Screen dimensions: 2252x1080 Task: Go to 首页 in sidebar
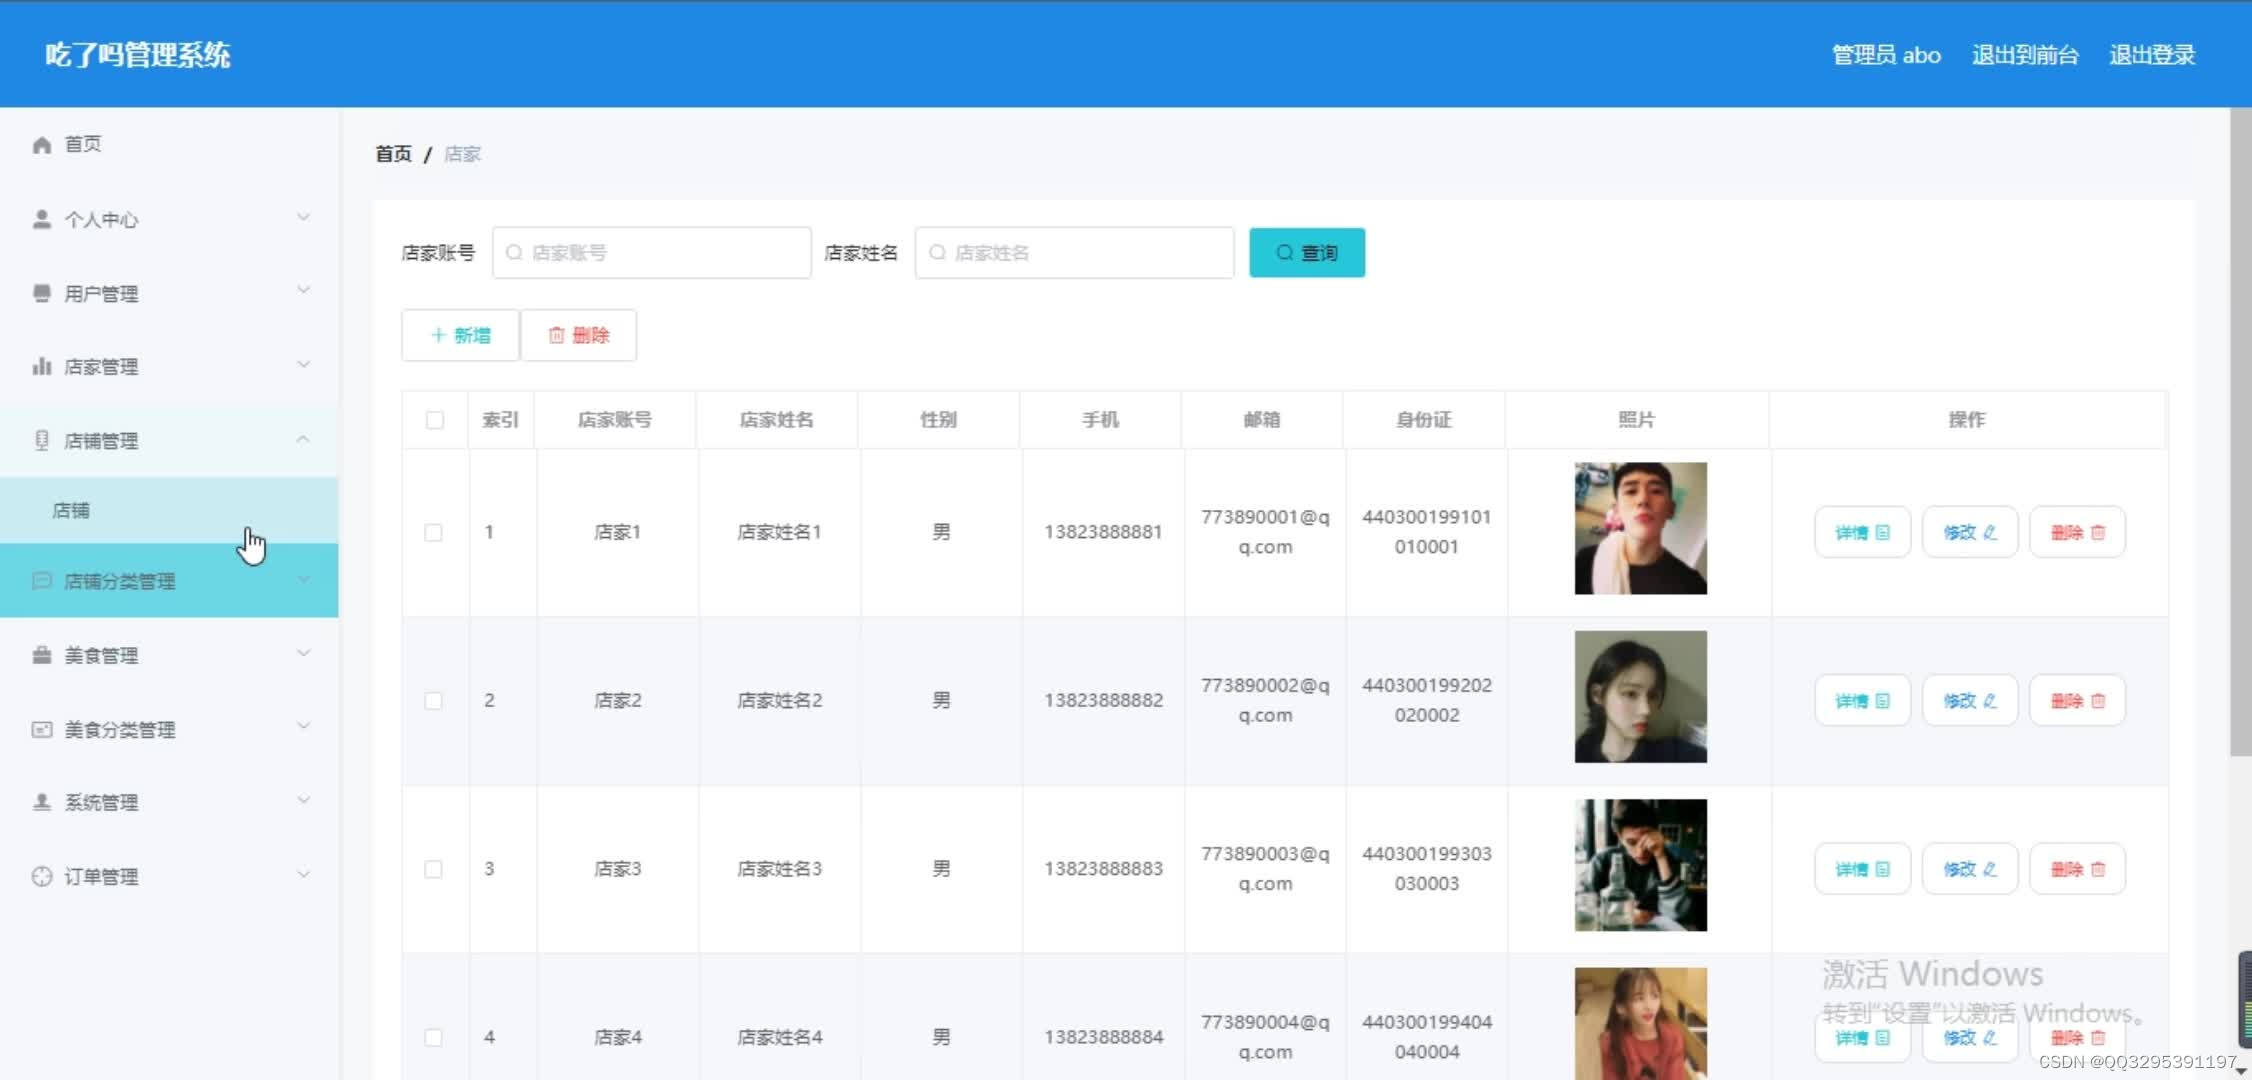tap(169, 145)
